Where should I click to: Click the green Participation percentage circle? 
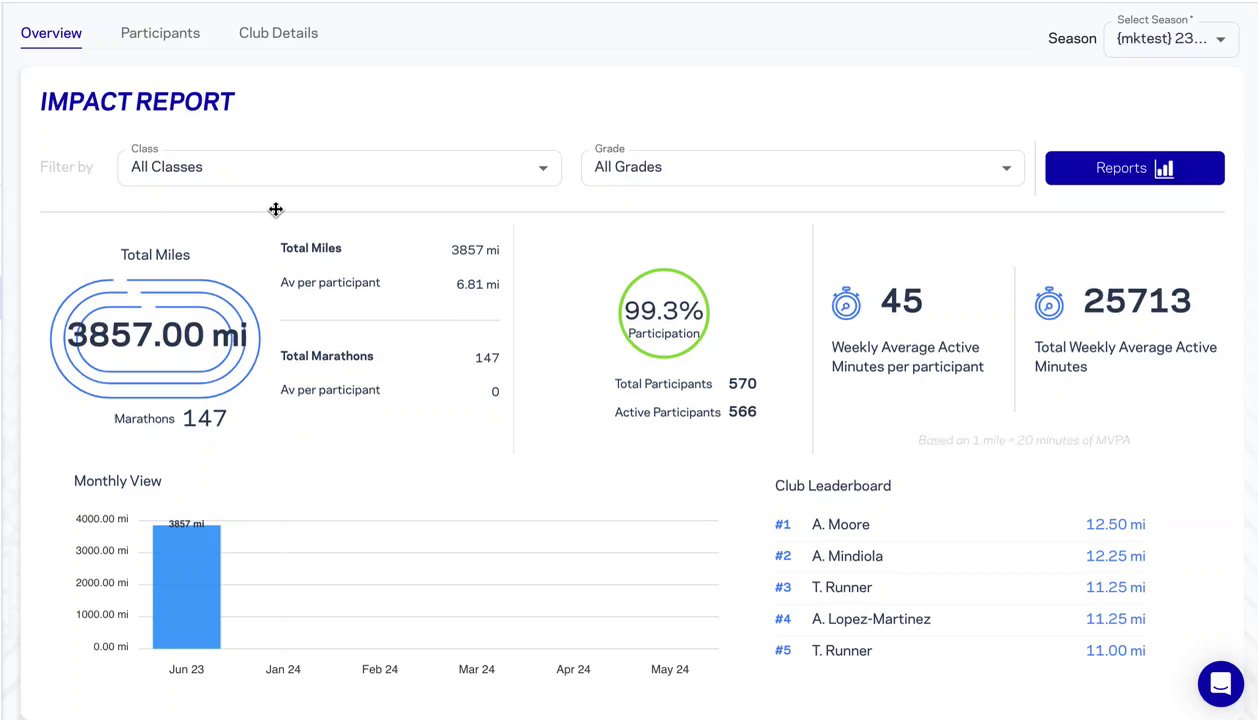tap(664, 313)
